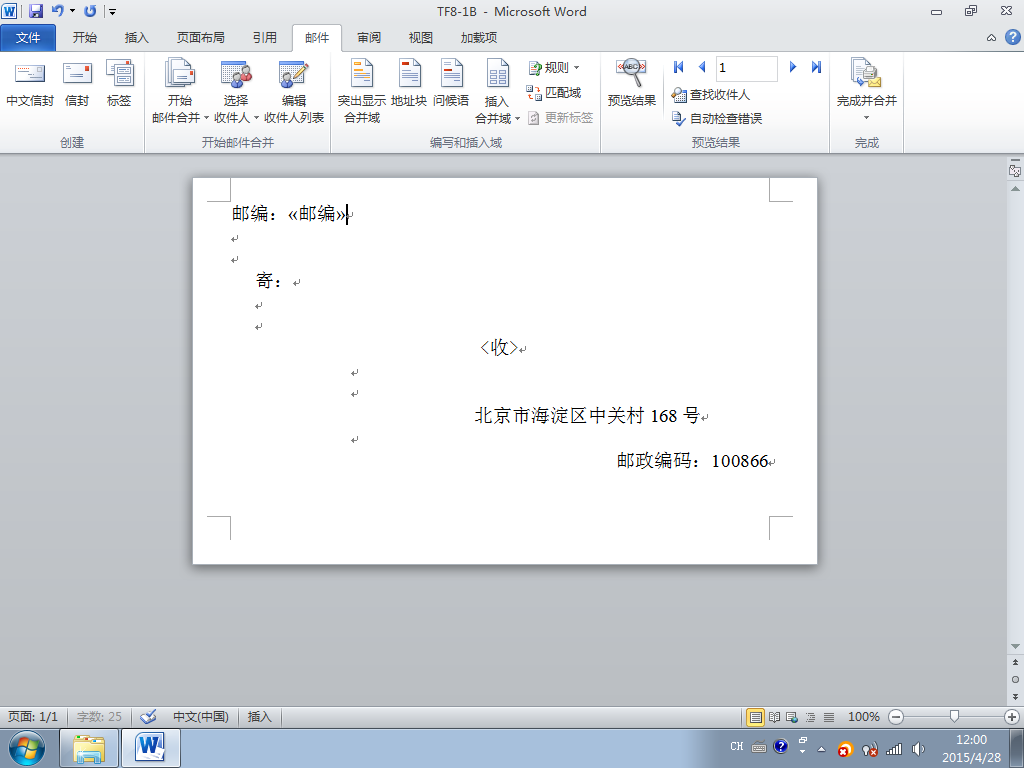1024x768 pixels.
Task: Click the 匹配域 button
Action: click(554, 93)
